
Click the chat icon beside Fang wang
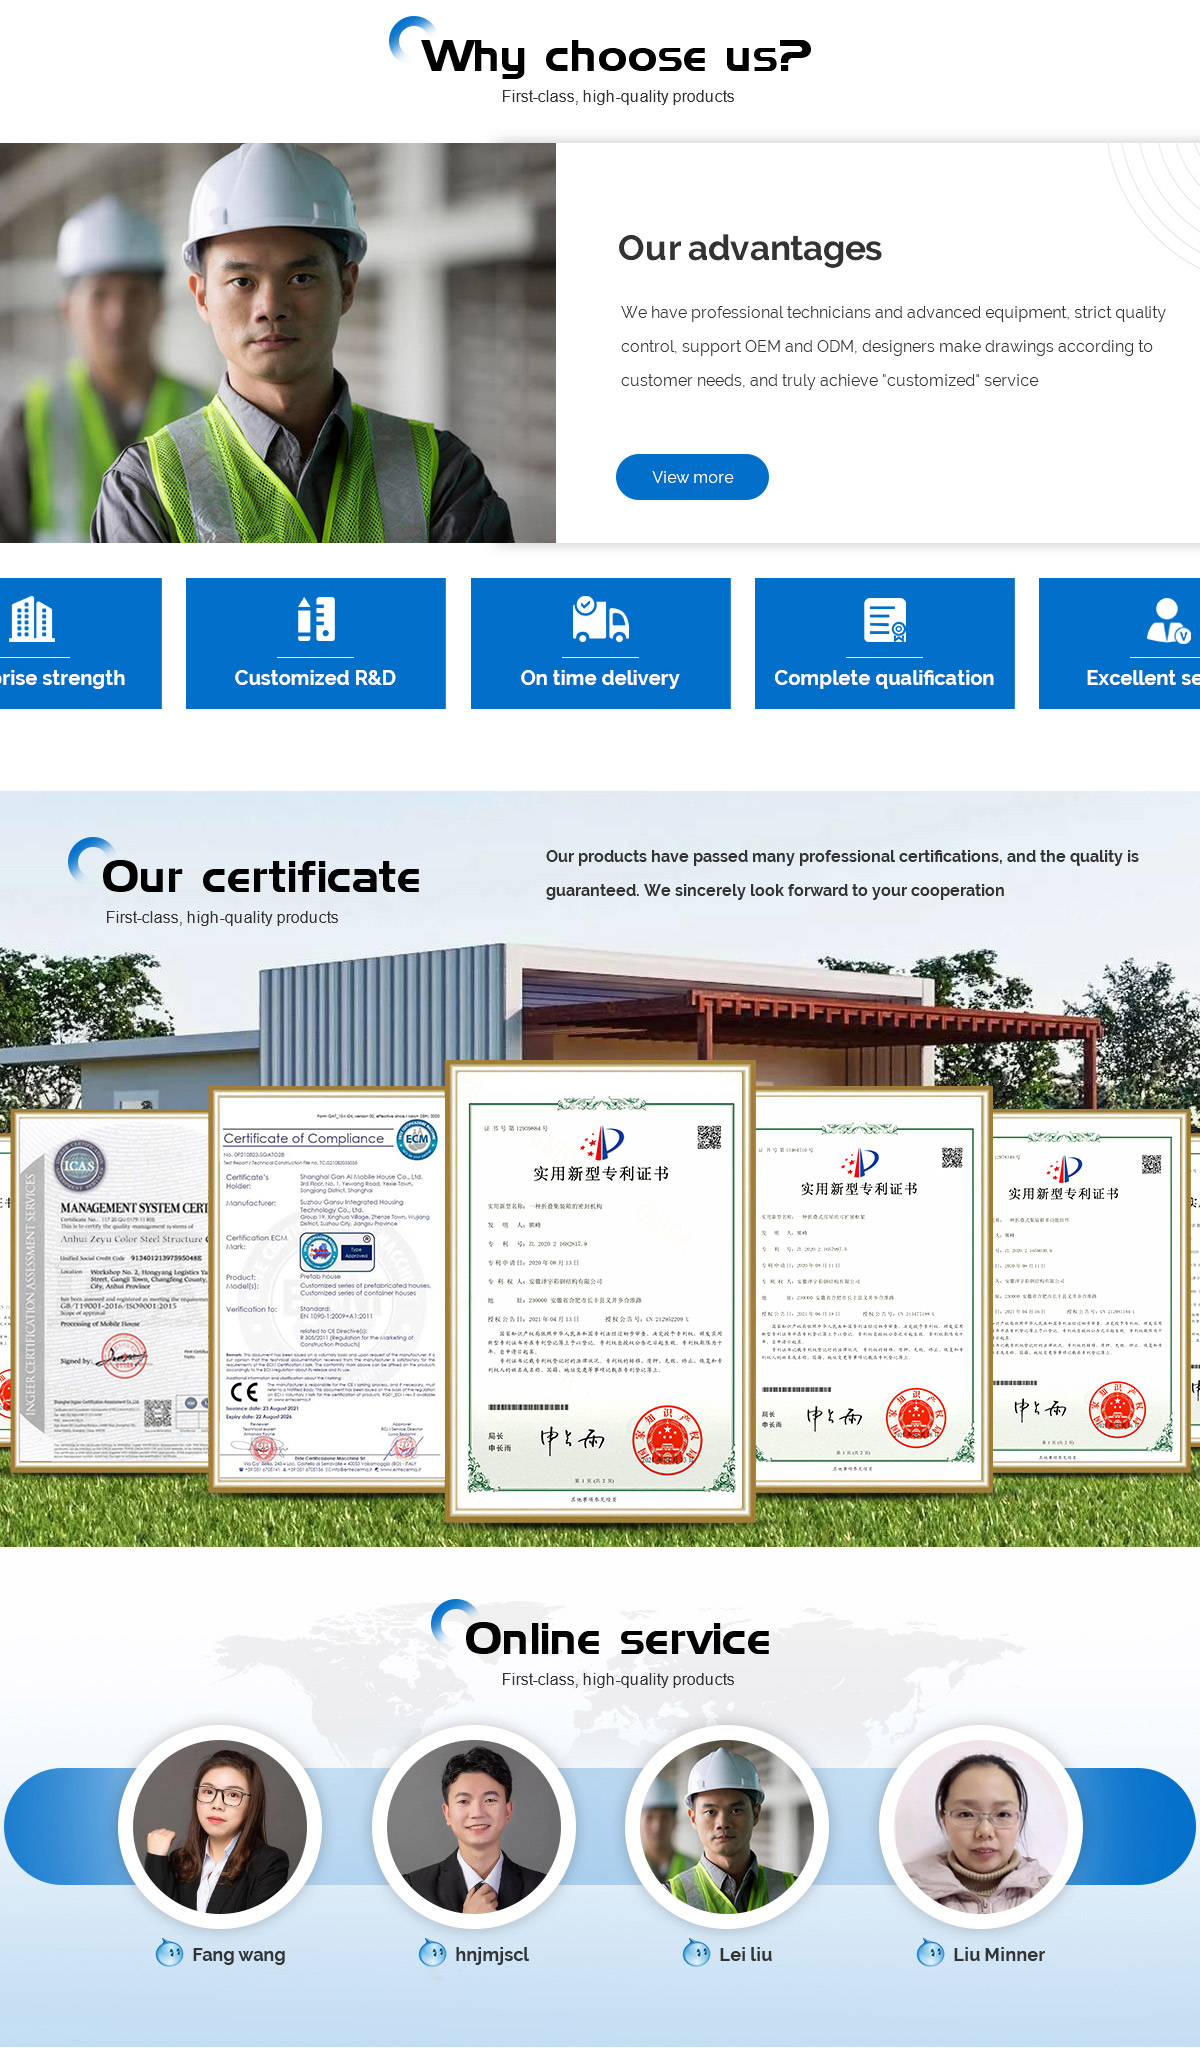point(169,1952)
